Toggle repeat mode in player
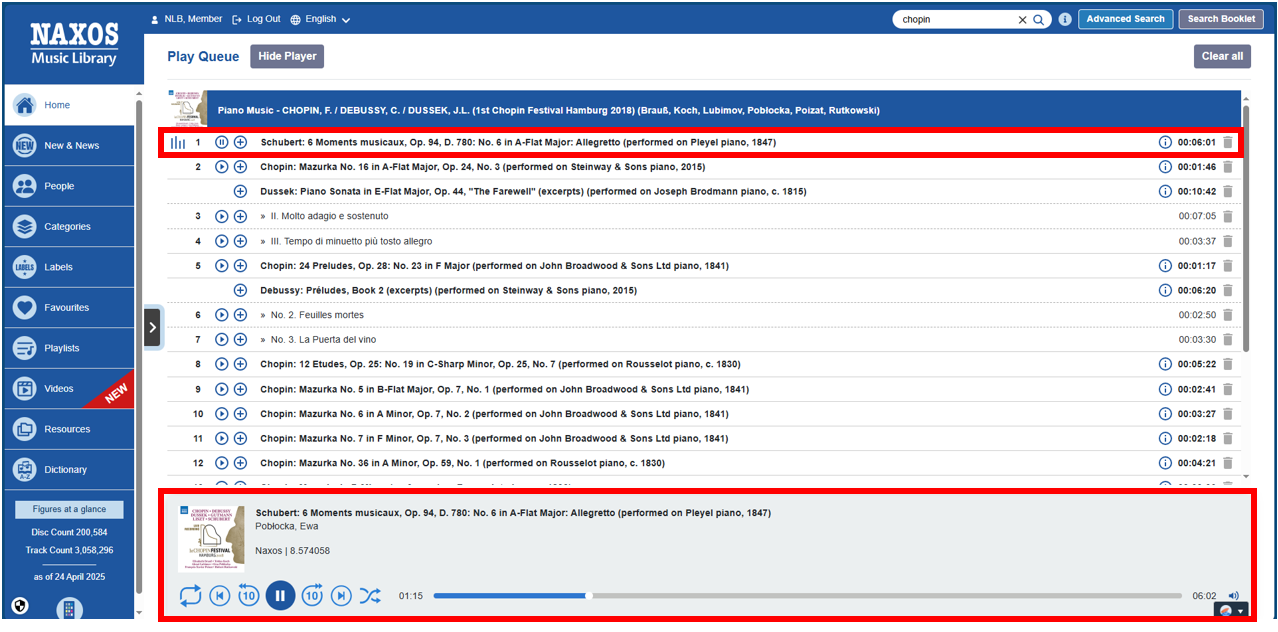The image size is (1278, 632). pos(190,596)
